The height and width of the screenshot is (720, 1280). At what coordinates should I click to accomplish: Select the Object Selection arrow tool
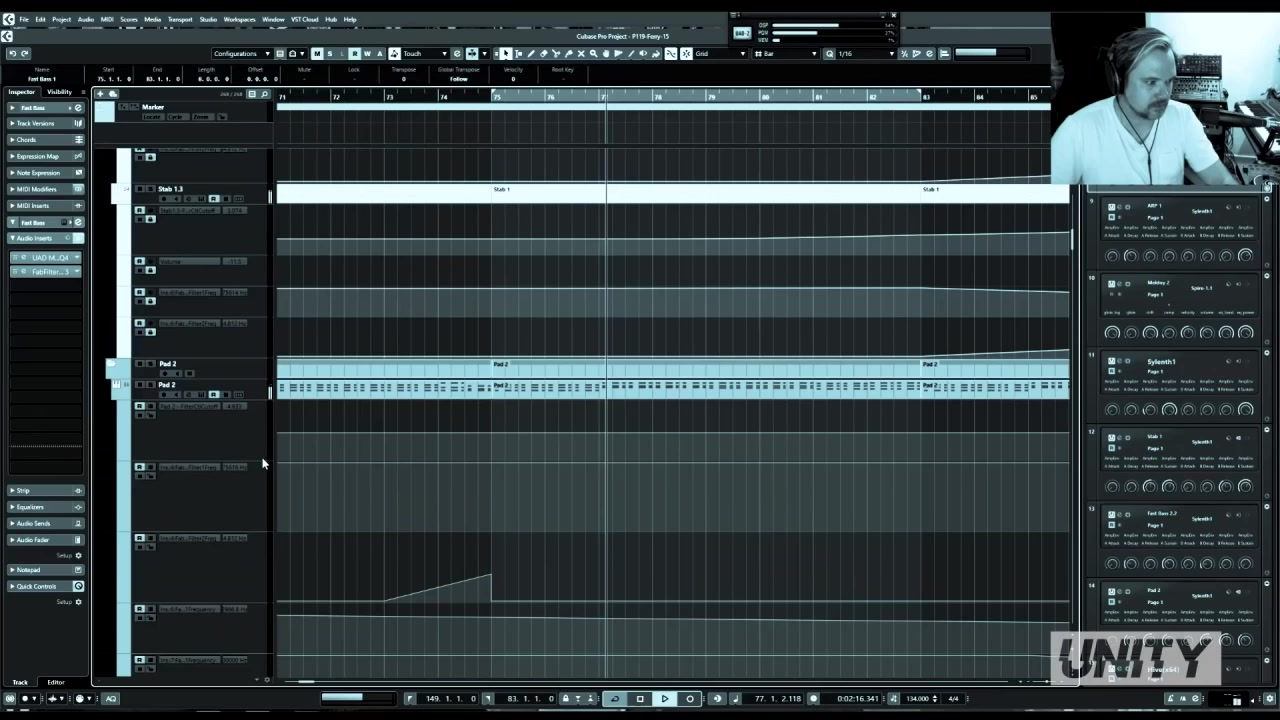505,53
